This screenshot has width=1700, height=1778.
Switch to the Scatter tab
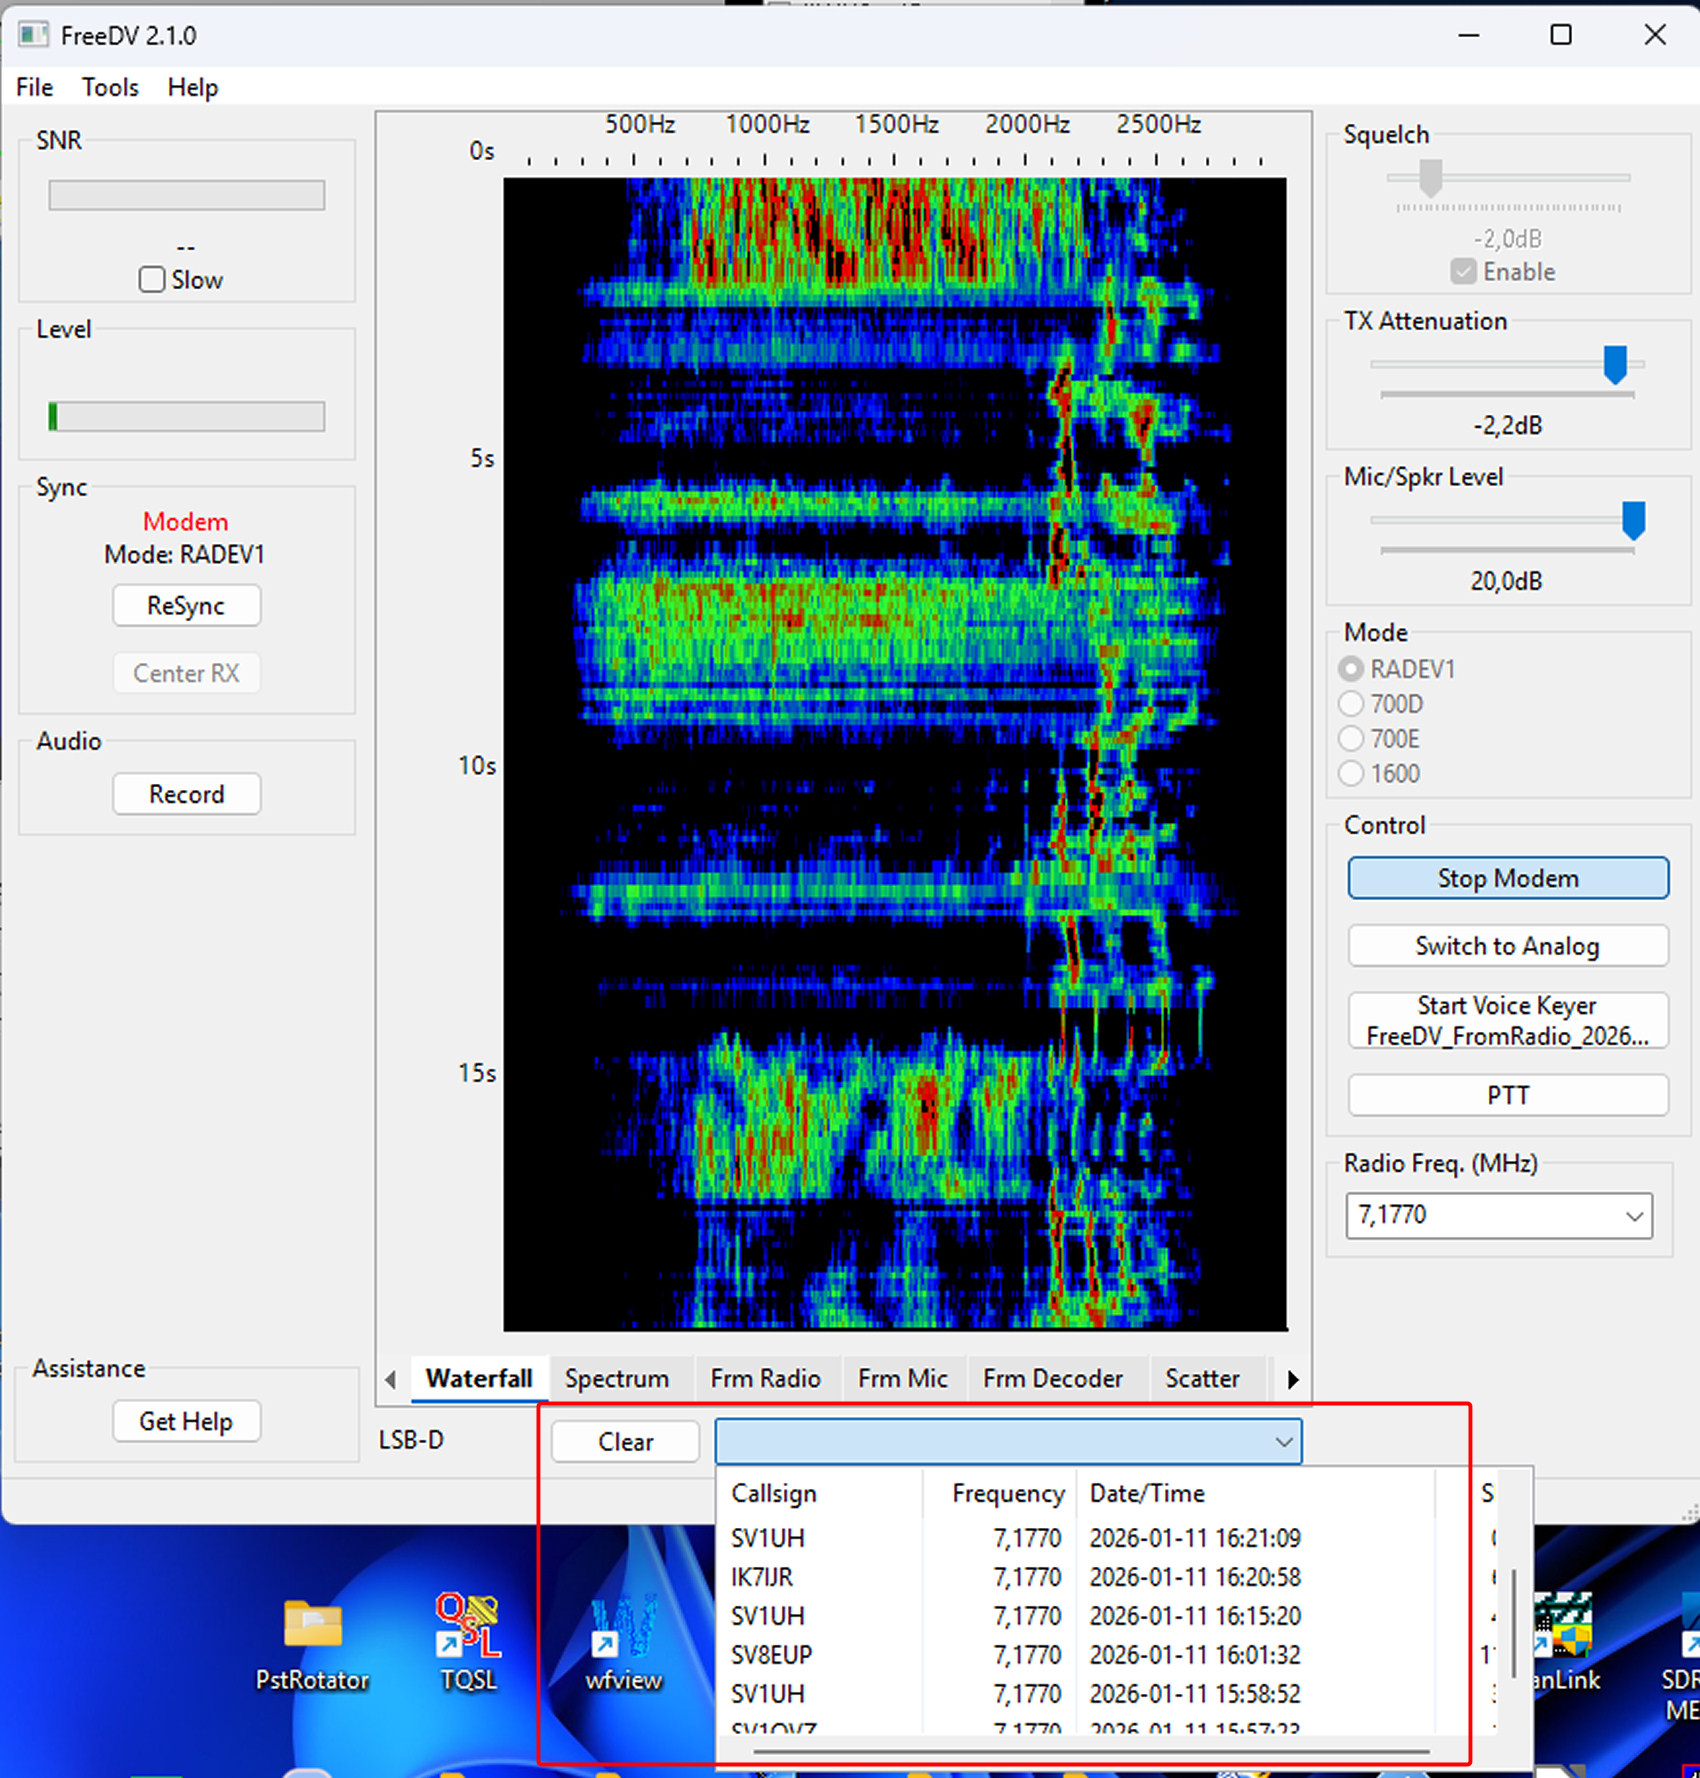click(x=1201, y=1379)
